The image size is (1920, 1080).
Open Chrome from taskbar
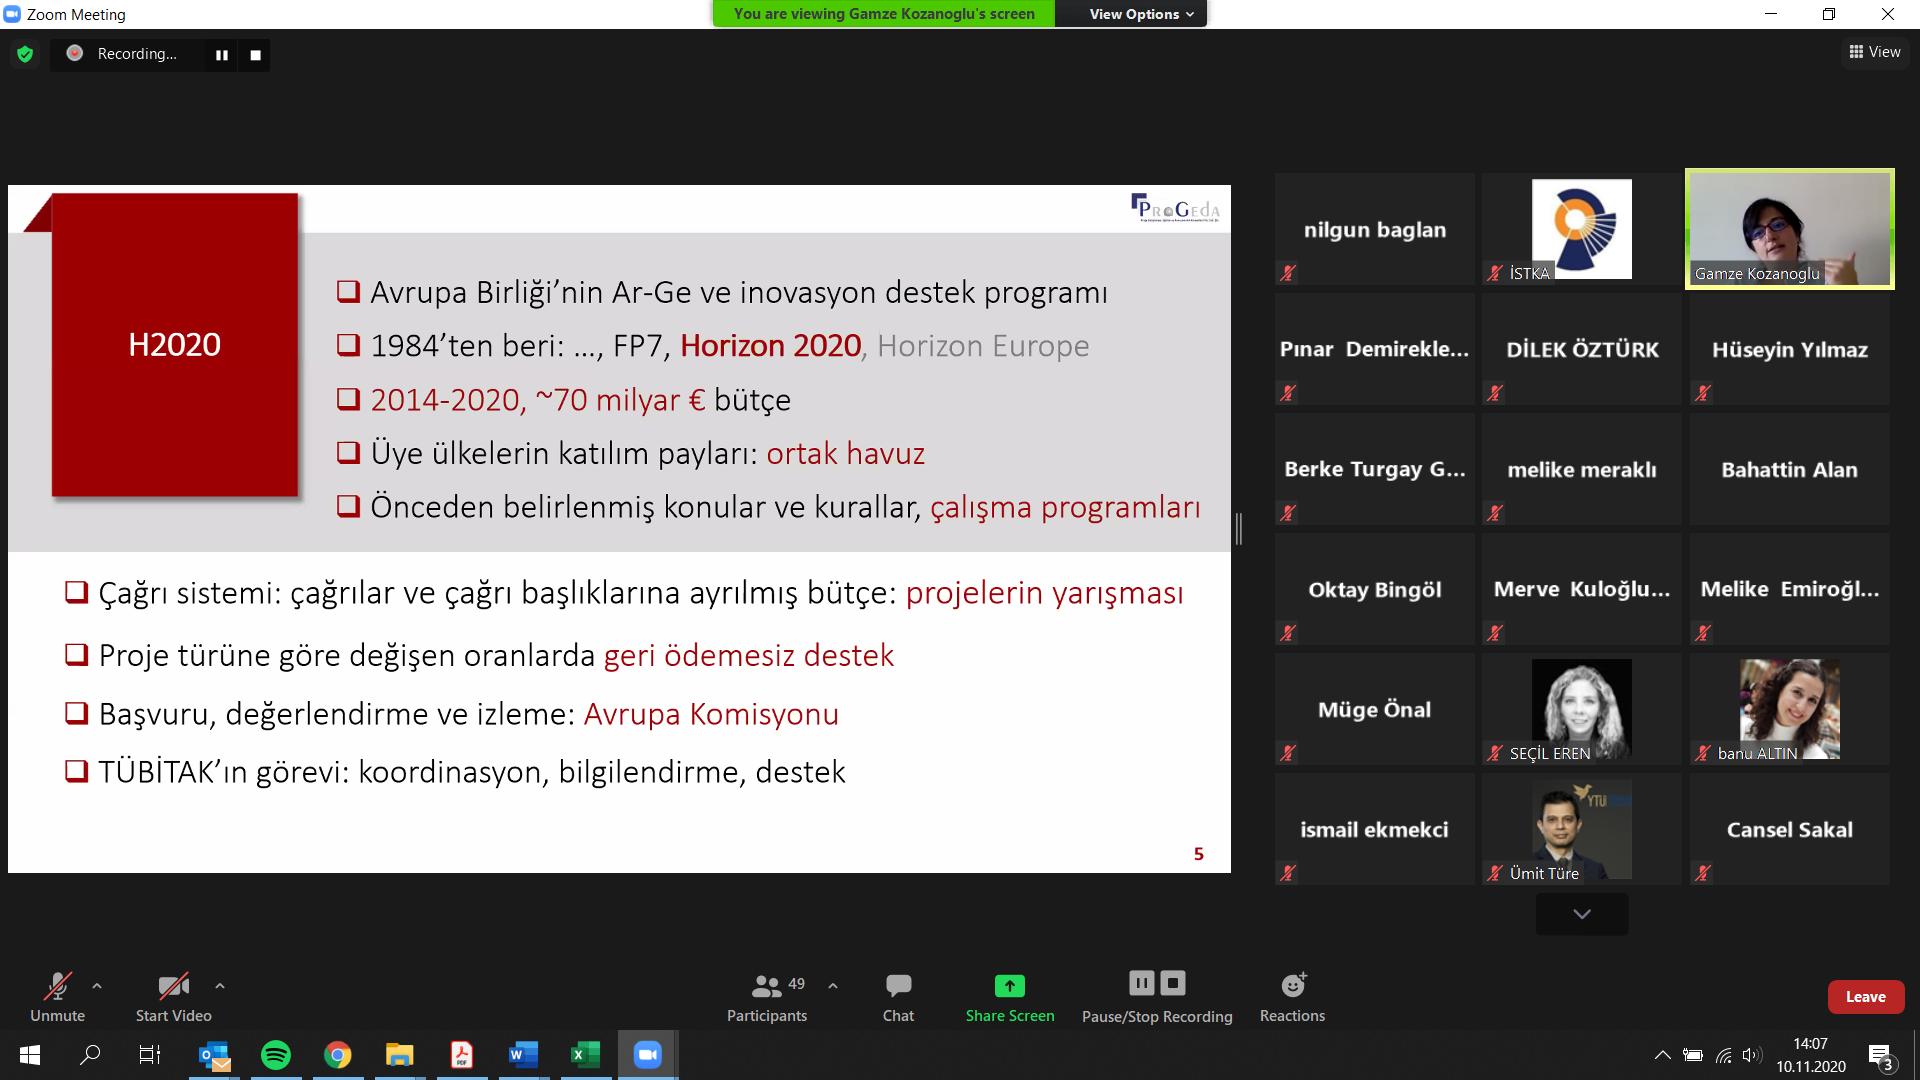coord(338,1055)
